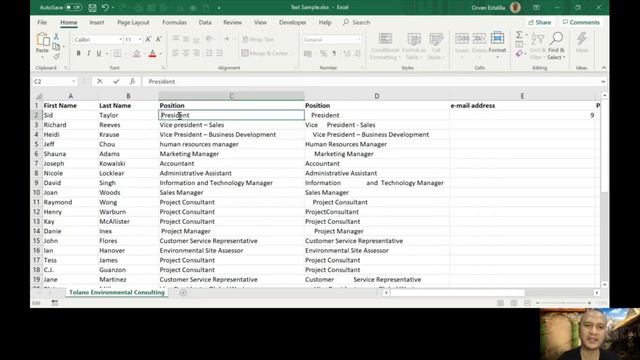Click the Percent Style icon
Image resolution: width=640 pixels, height=360 pixels.
pos(323,53)
